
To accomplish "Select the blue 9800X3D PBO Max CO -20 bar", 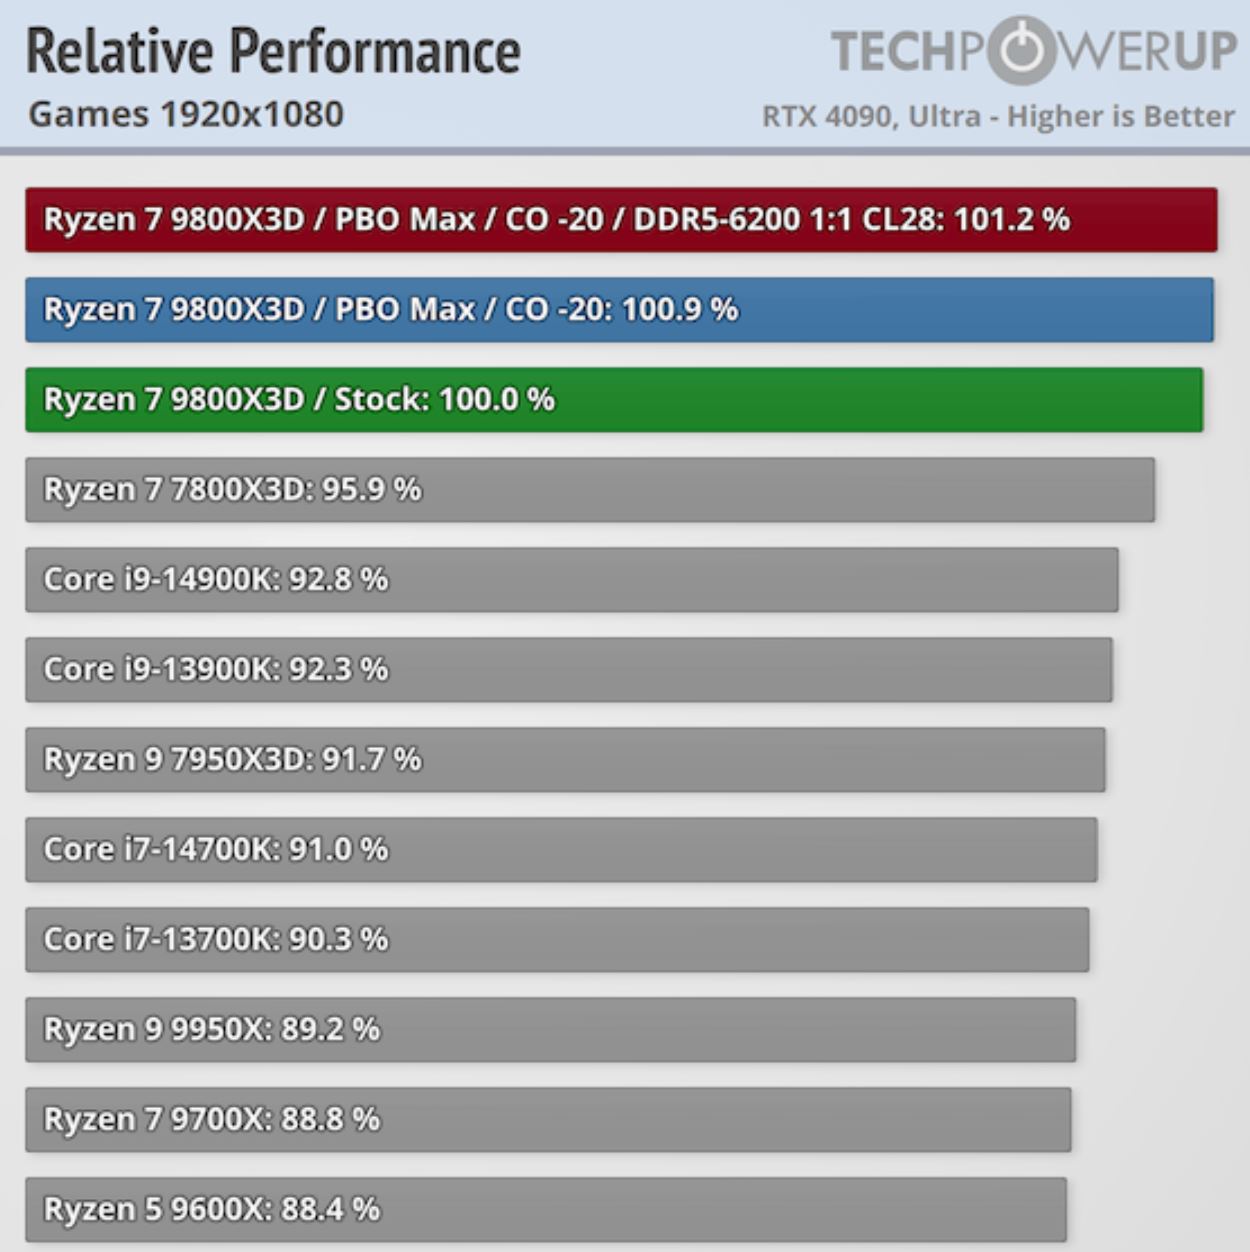I will (x=619, y=310).
